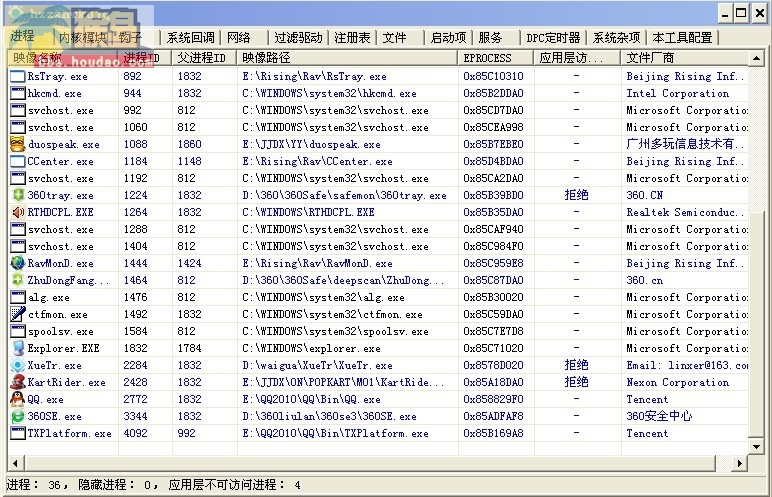Screen dimensions: 772x497
Task: Select the duospeak.exe process name
Action: tap(64, 144)
